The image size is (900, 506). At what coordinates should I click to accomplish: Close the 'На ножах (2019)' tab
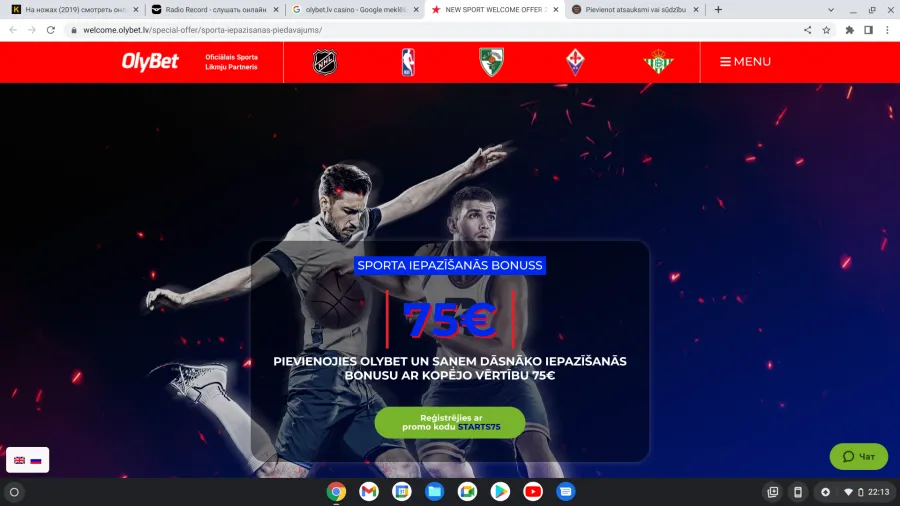pyautogui.click(x=136, y=10)
